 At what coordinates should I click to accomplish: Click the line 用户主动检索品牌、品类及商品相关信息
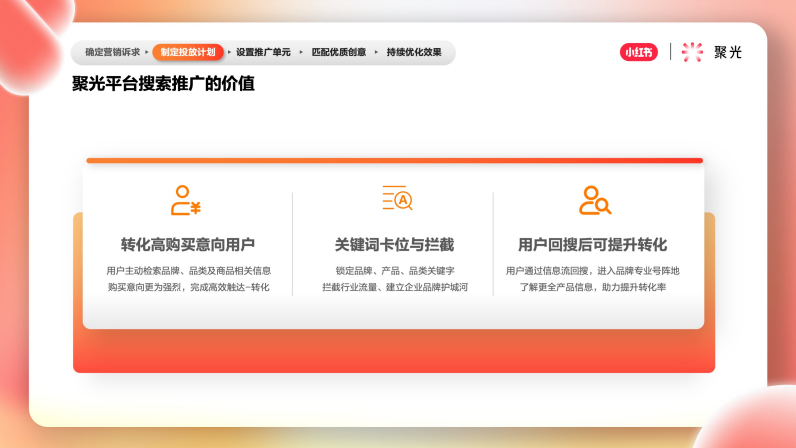tap(188, 271)
